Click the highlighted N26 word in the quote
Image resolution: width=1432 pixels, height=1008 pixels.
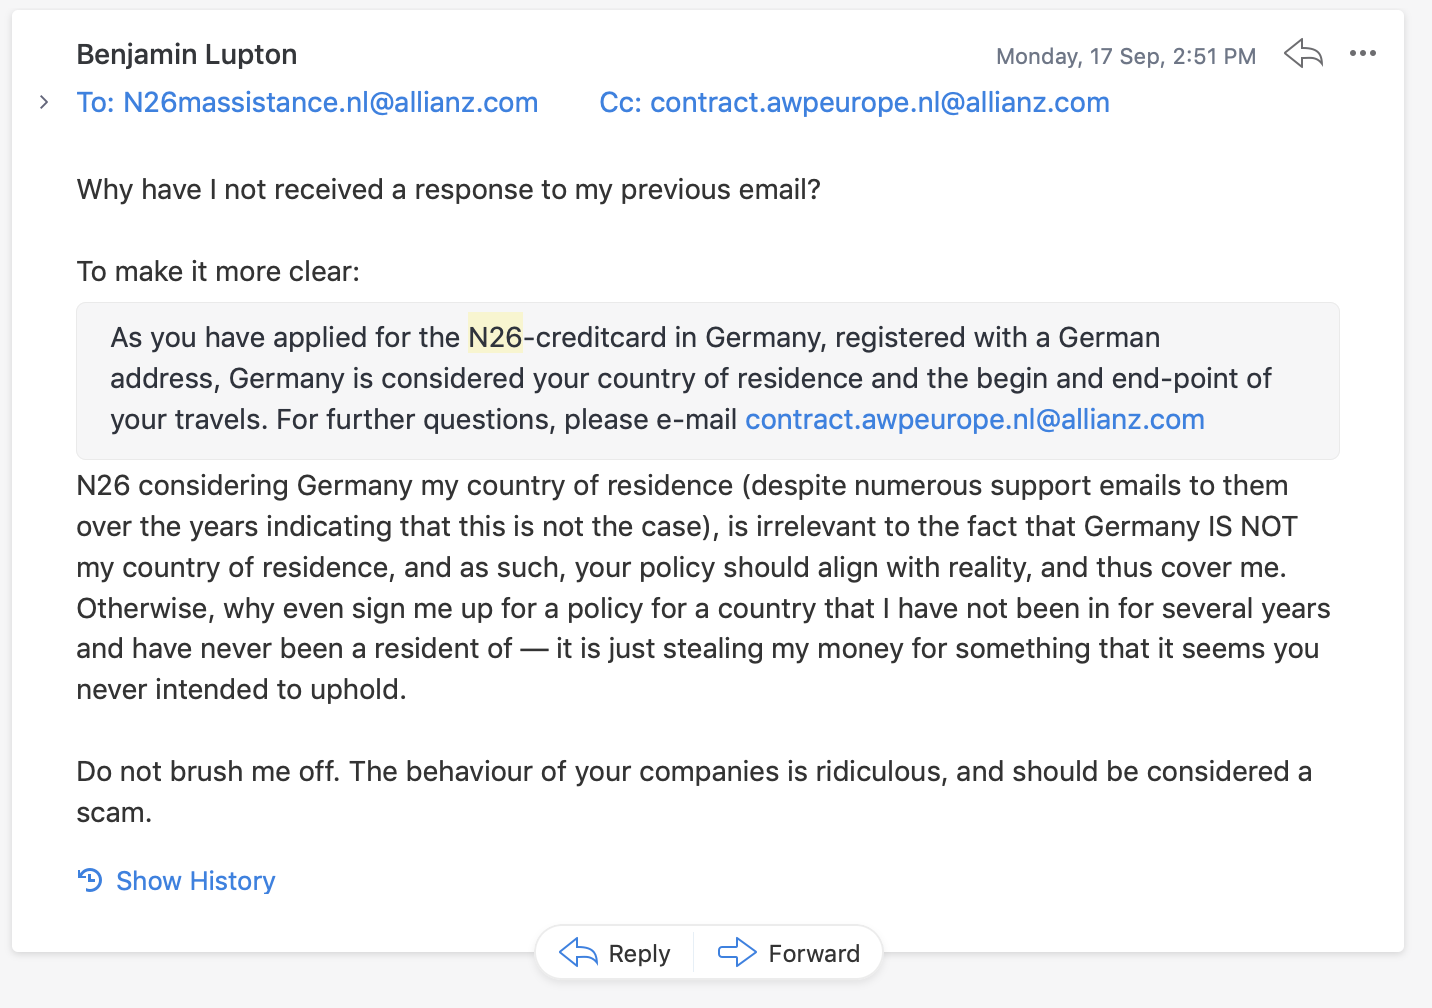(495, 337)
